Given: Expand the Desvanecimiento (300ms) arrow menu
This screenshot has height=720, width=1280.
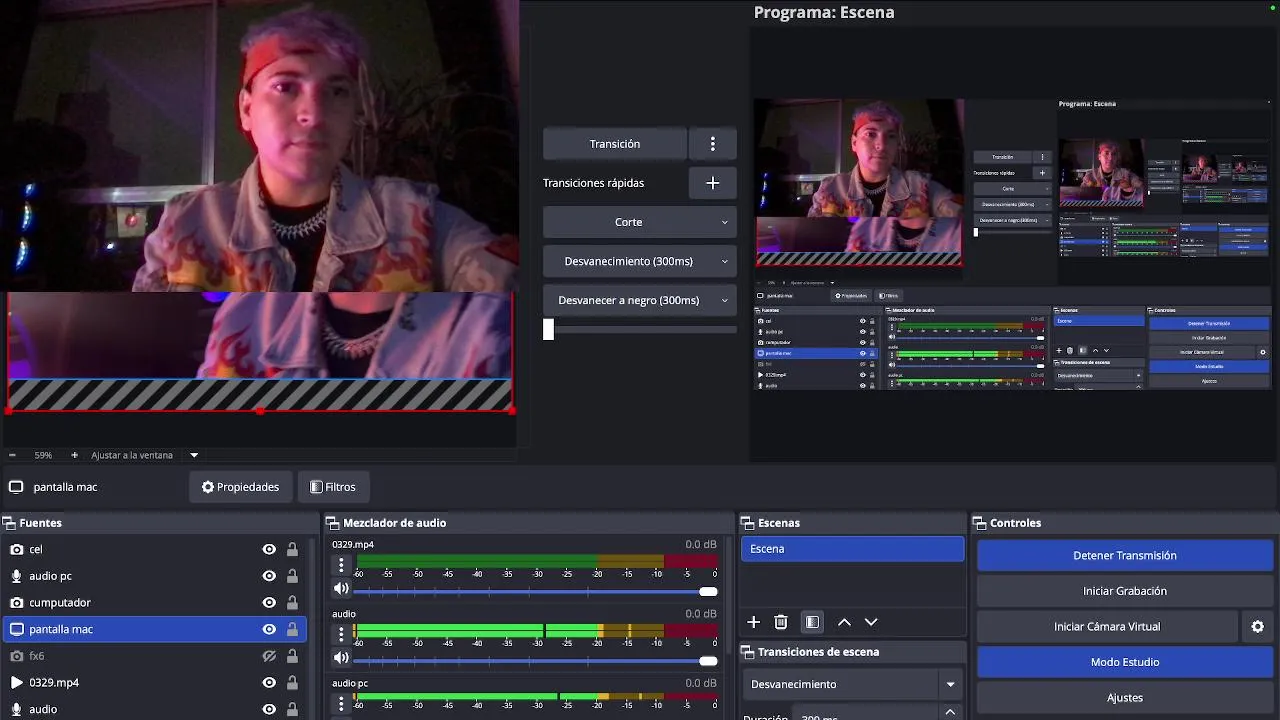Looking at the screenshot, I should tap(724, 261).
